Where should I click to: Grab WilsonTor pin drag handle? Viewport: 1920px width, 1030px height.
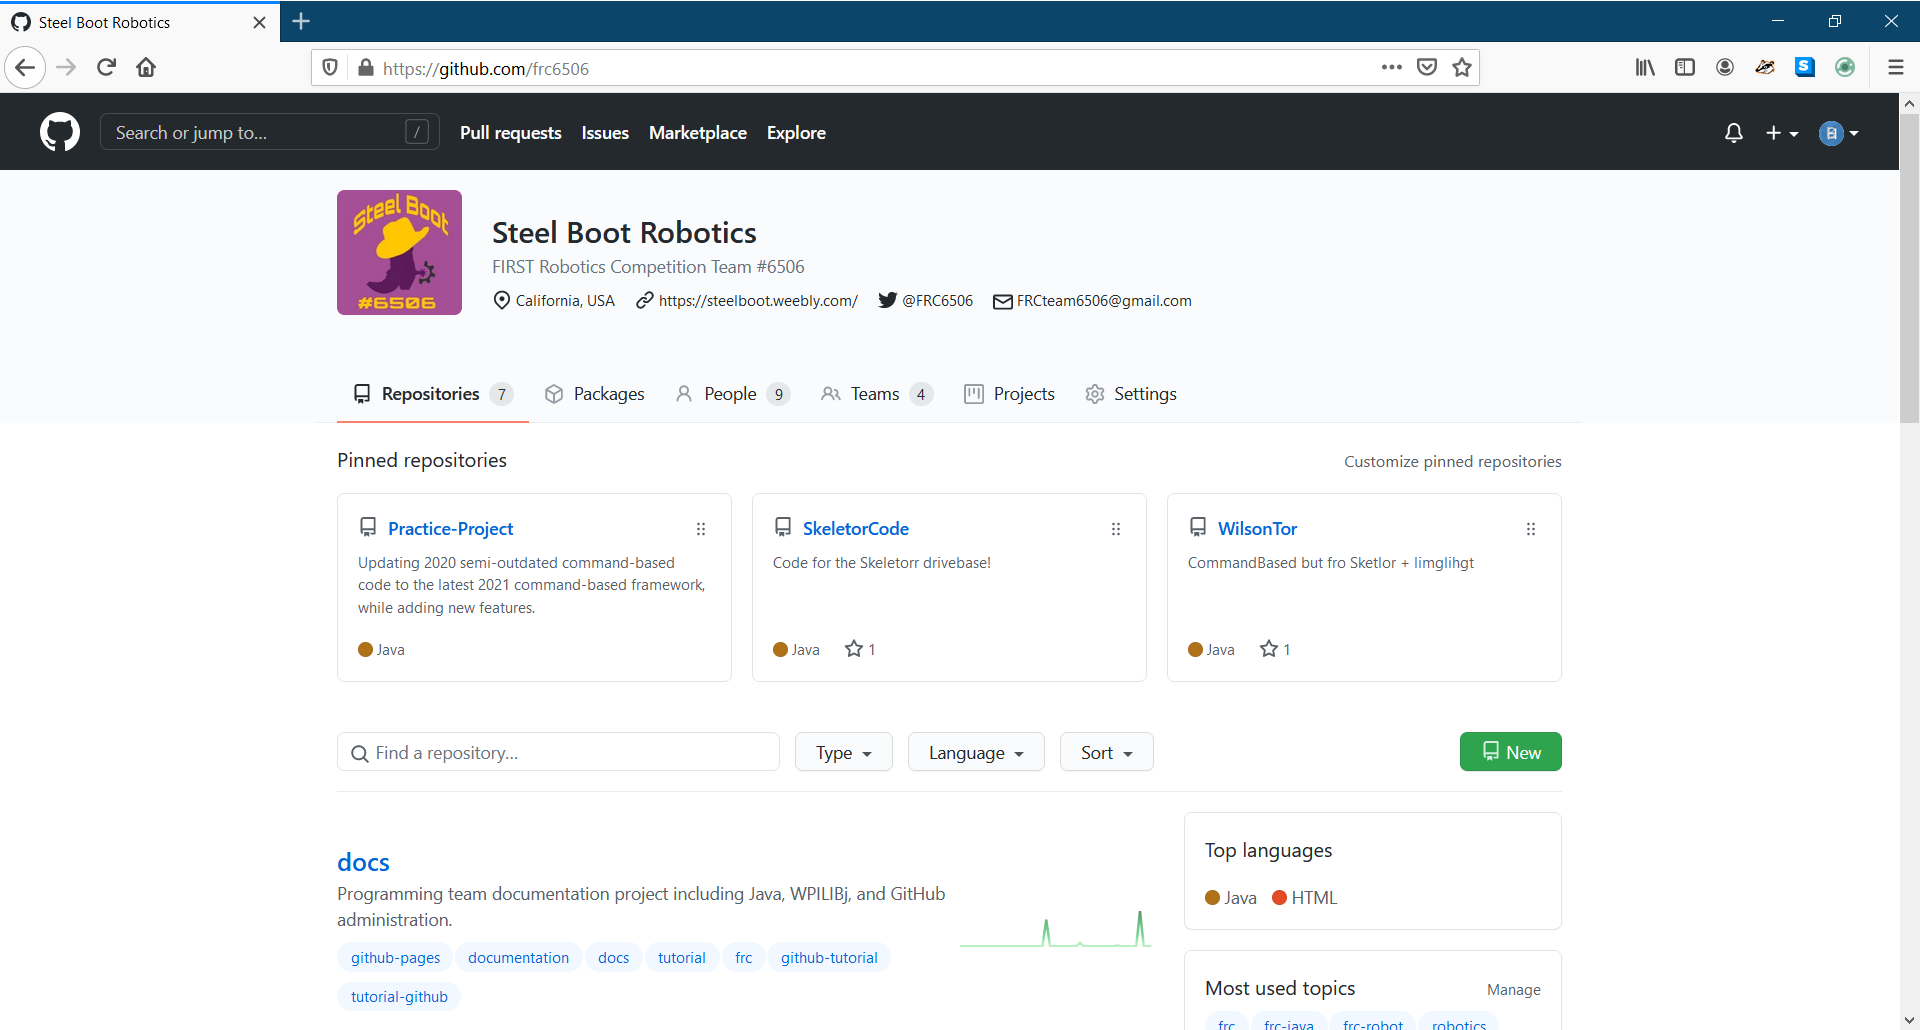1531,529
